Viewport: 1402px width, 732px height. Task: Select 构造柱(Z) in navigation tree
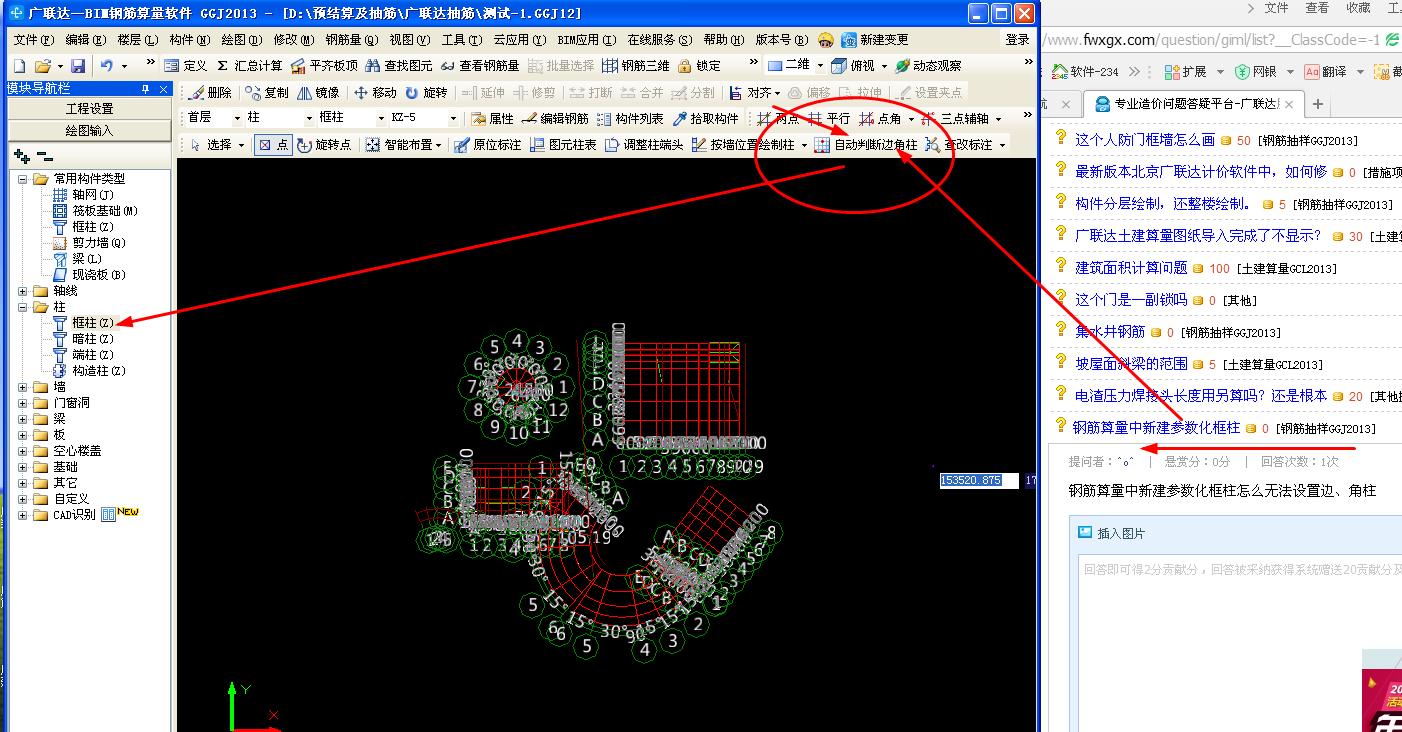pos(98,371)
